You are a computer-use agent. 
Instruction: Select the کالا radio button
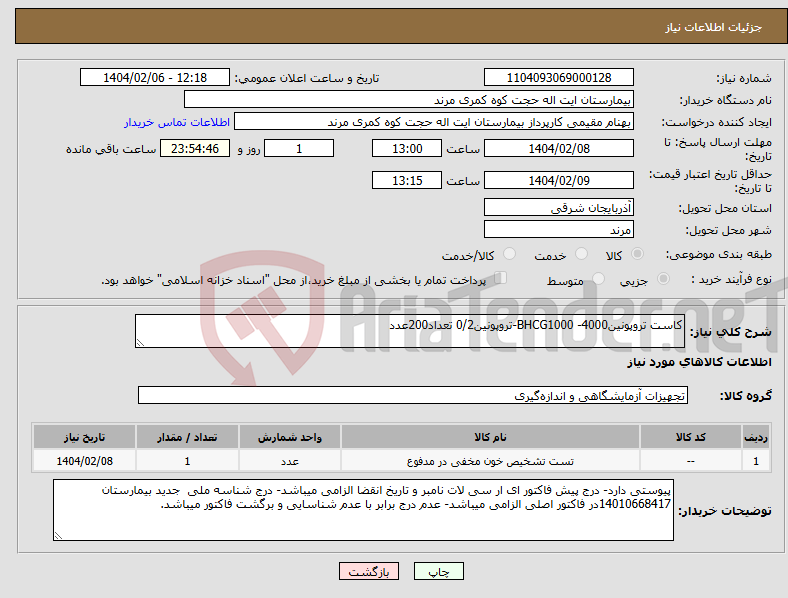(637, 254)
